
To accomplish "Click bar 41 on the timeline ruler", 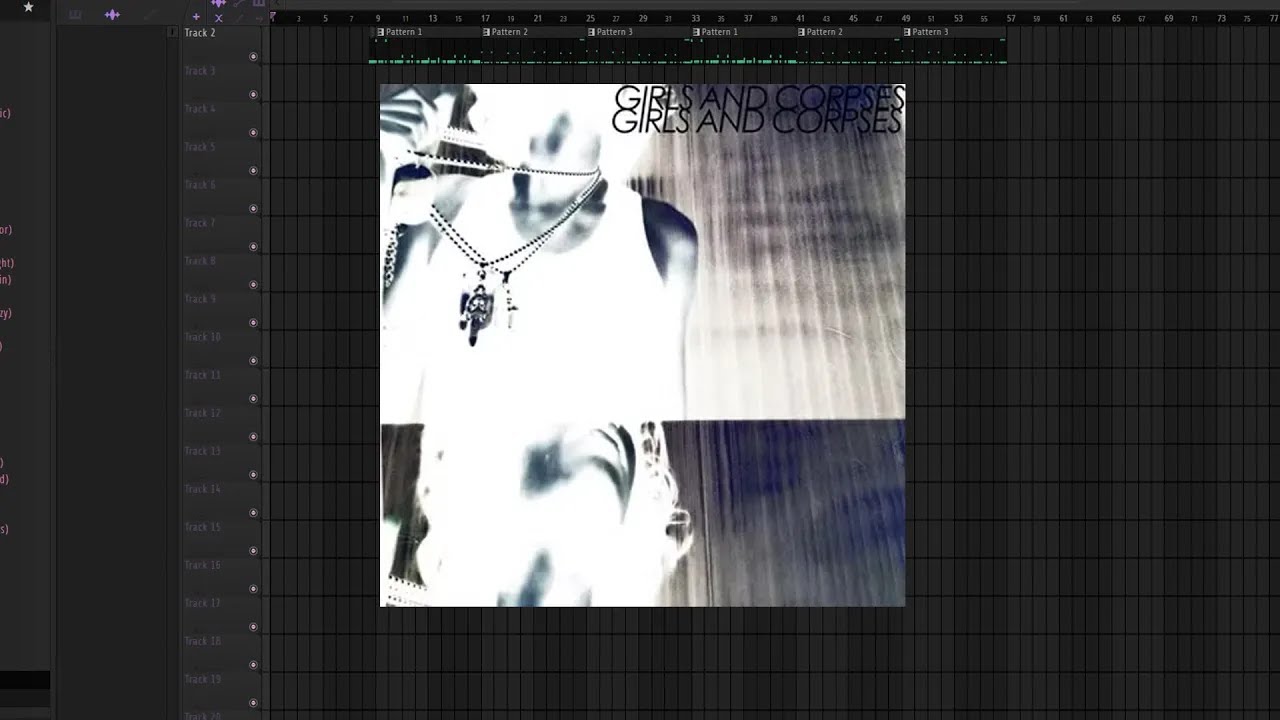I will pos(800,18).
